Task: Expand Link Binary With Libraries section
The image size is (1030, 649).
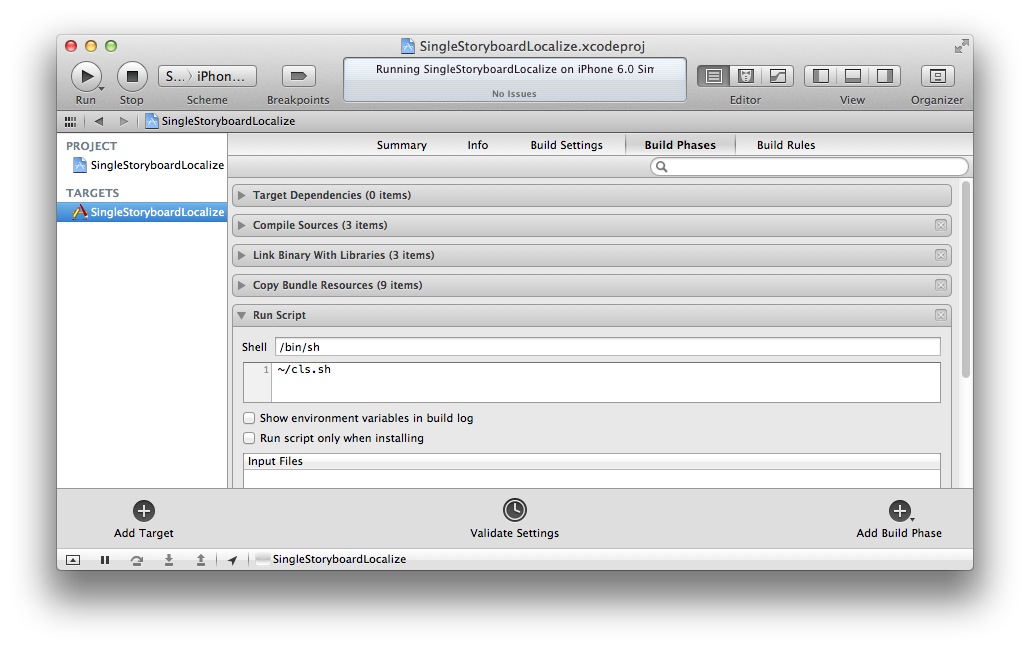Action: pos(241,256)
